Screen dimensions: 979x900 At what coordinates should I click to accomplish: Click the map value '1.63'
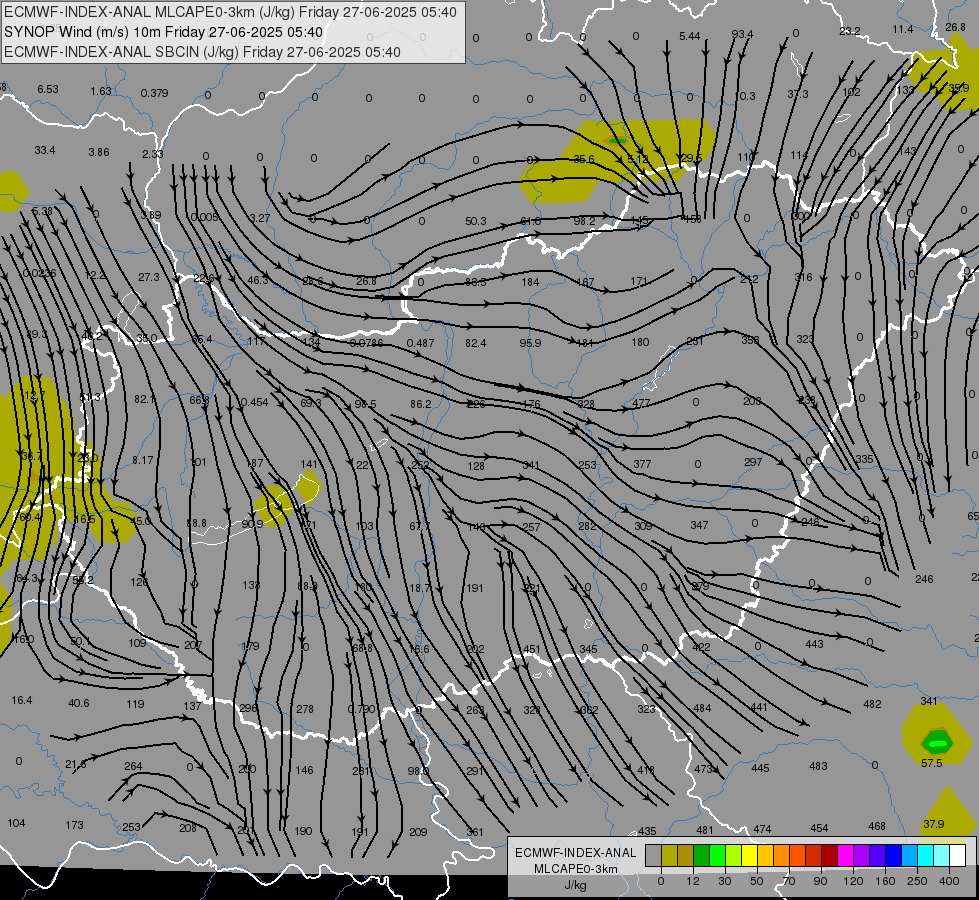point(101,91)
